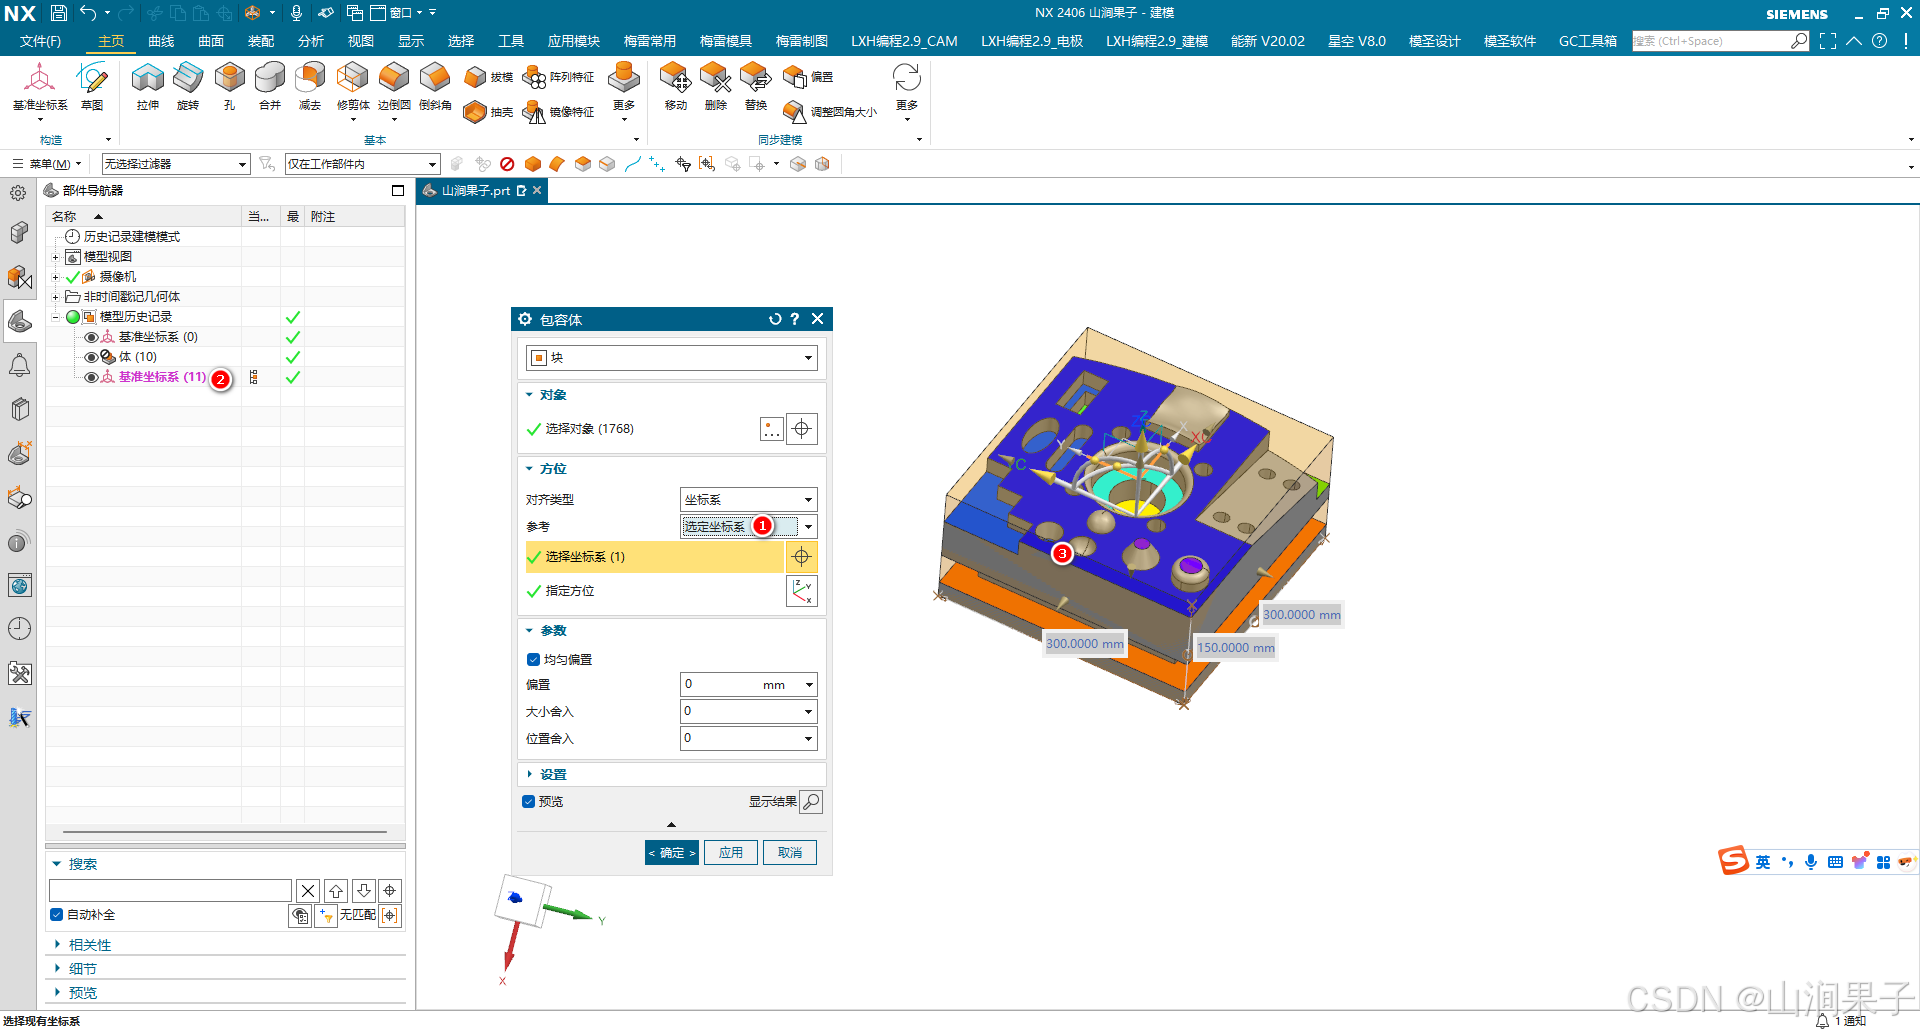Click the CSYS dialog icon beside 选择坐标系

point(801,557)
